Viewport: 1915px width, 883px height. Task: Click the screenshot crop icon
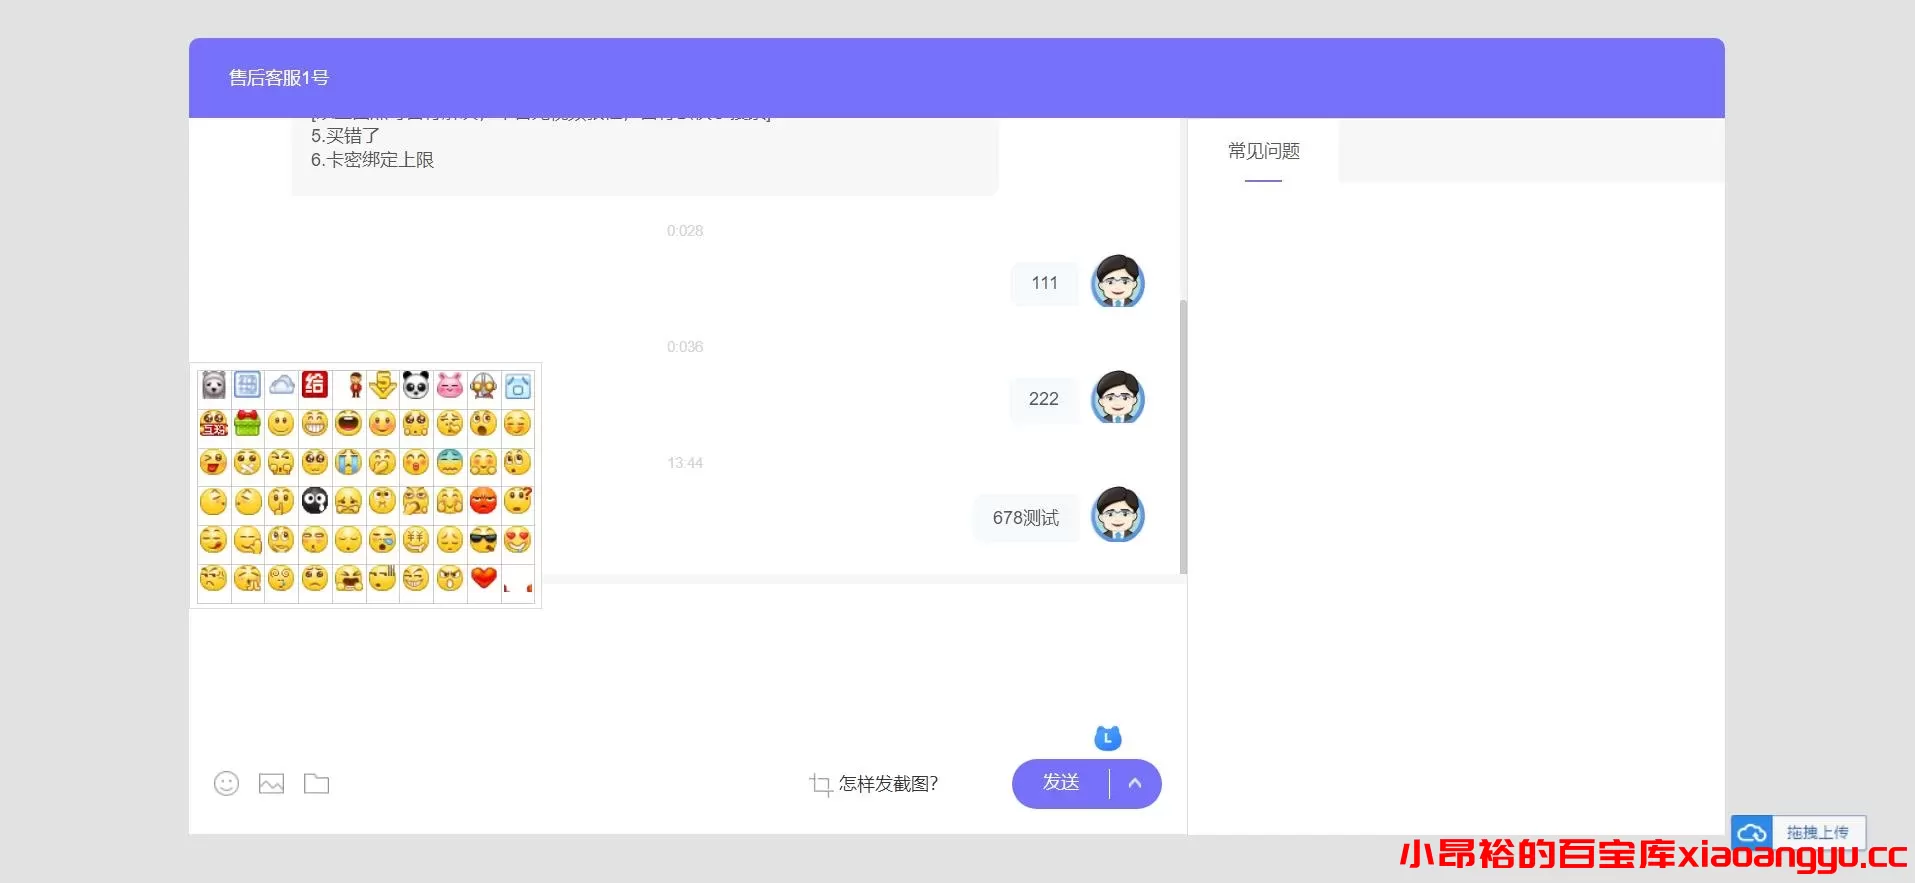820,785
